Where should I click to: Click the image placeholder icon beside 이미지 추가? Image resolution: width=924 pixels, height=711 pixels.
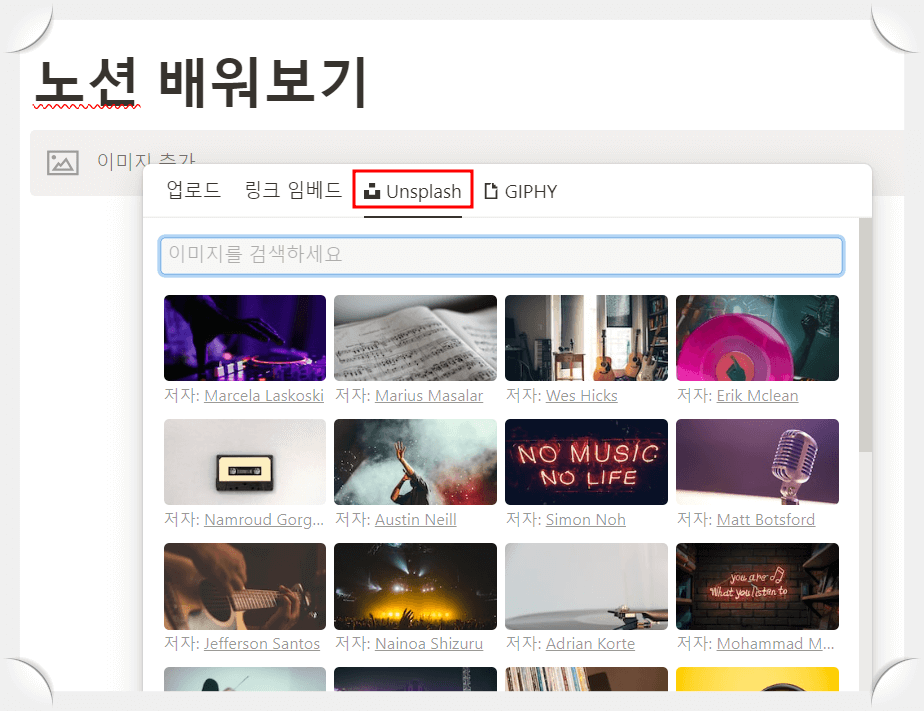[x=63, y=161]
